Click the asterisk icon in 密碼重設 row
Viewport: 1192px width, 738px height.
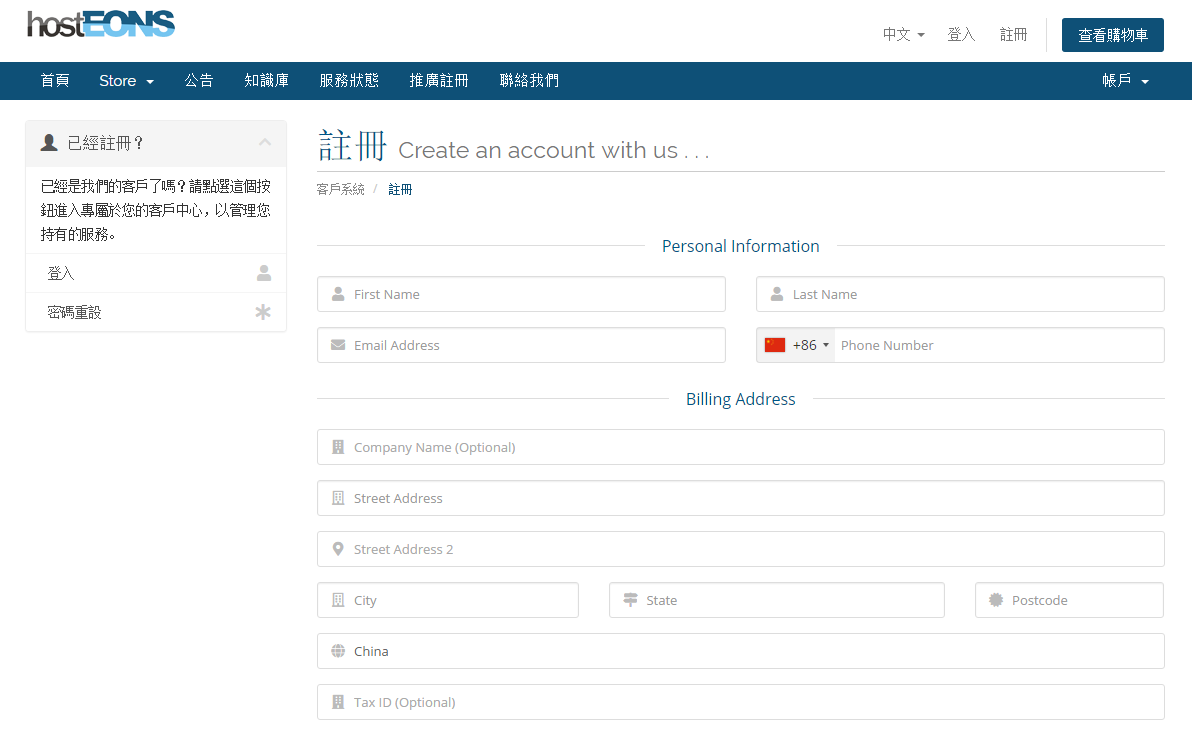point(263,312)
